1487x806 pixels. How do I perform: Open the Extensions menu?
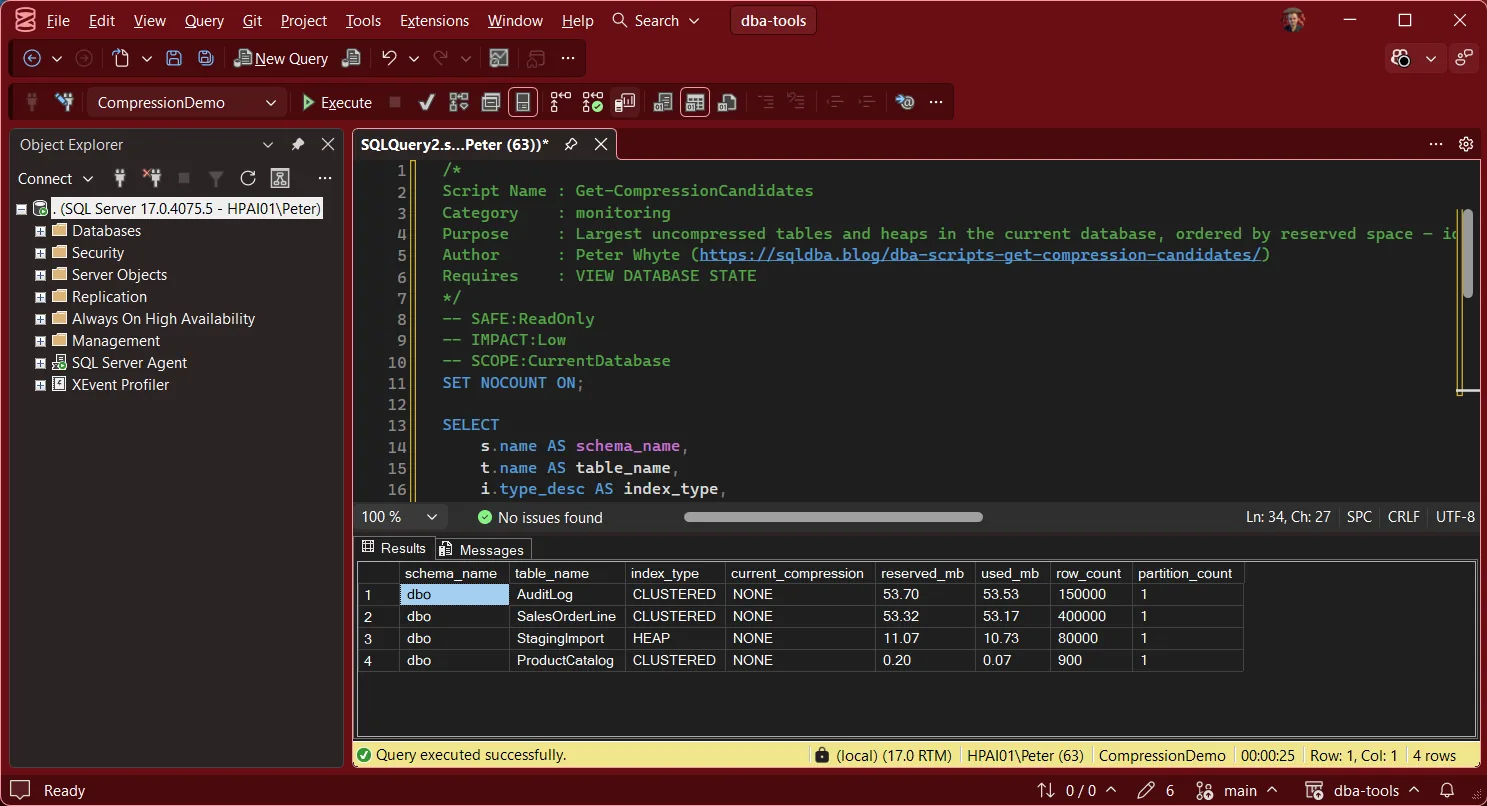point(434,20)
